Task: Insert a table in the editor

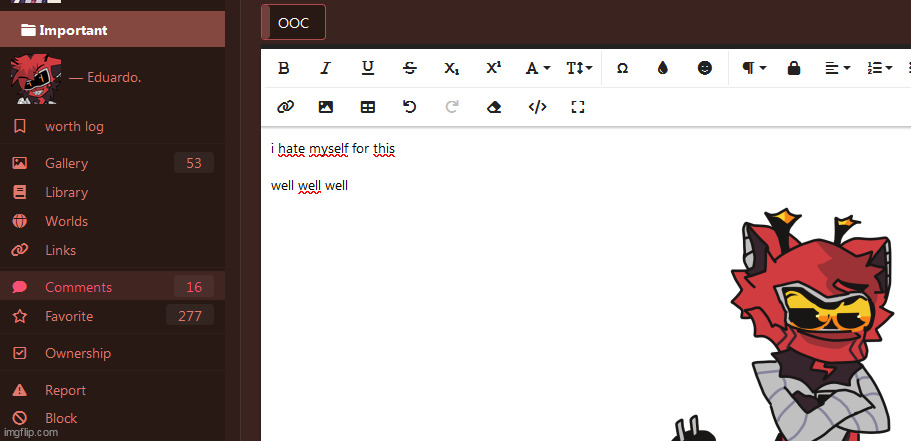Action: 367,107
